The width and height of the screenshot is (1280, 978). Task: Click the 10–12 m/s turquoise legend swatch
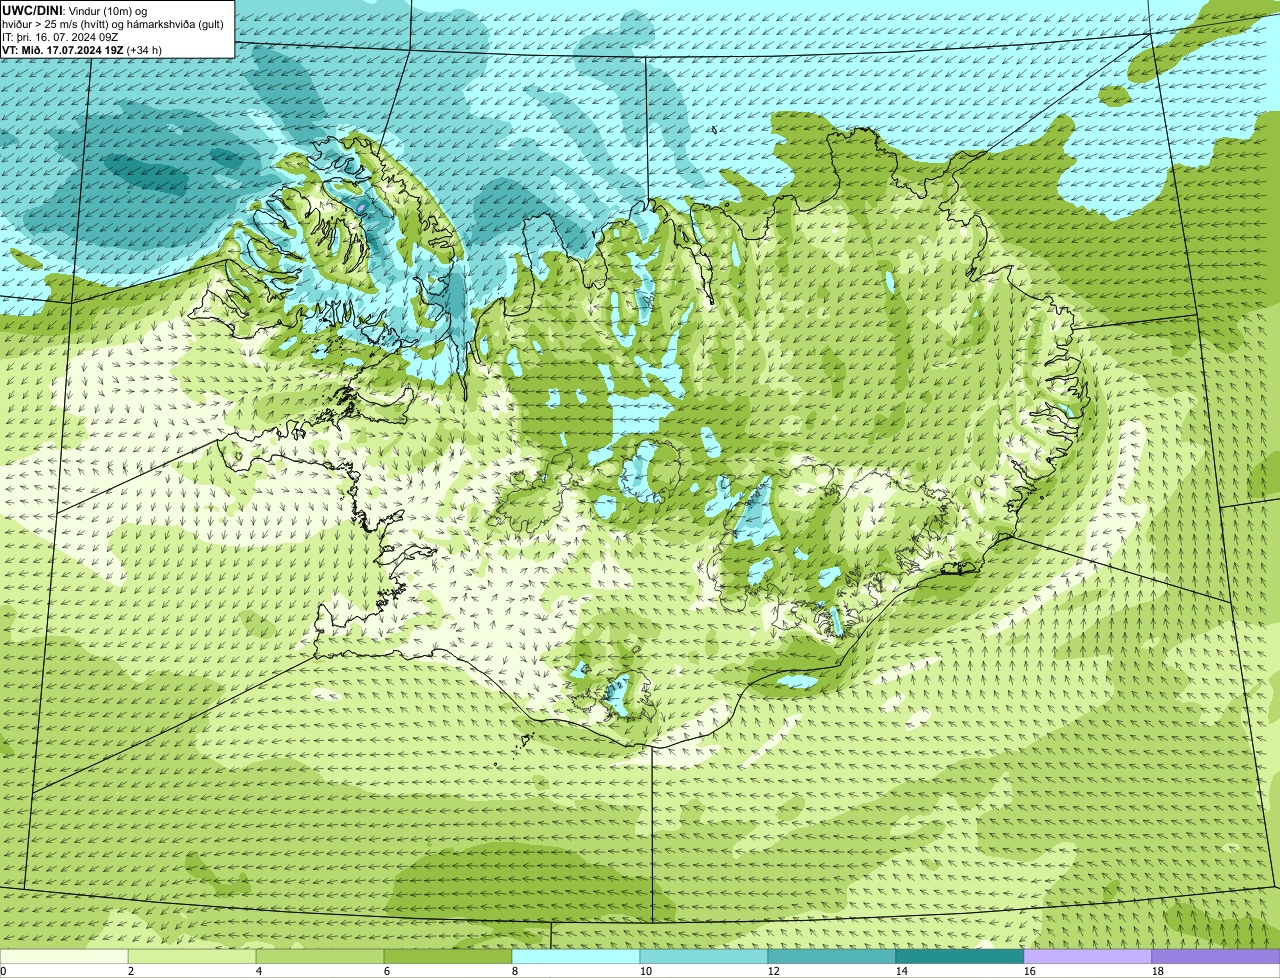(x=704, y=957)
